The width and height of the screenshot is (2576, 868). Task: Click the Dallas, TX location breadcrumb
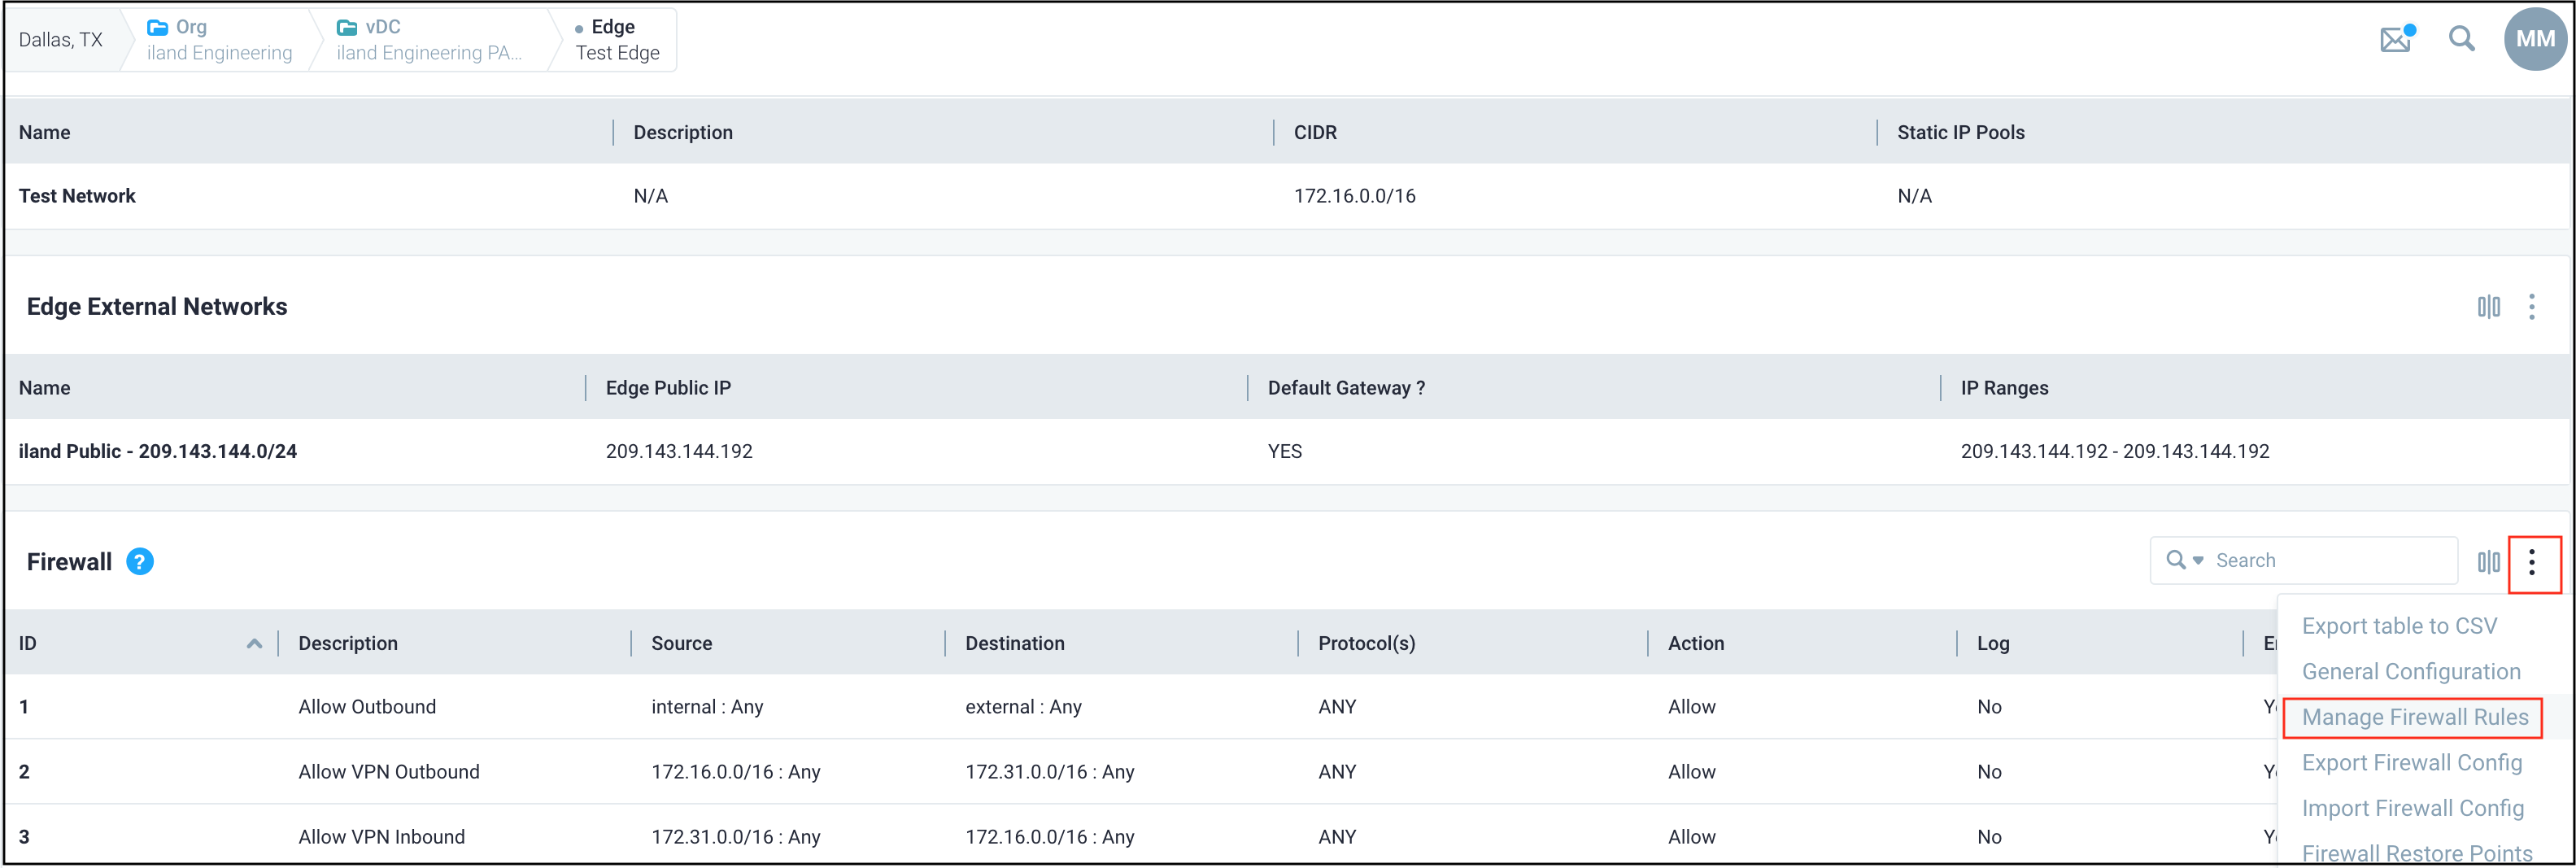[x=61, y=40]
